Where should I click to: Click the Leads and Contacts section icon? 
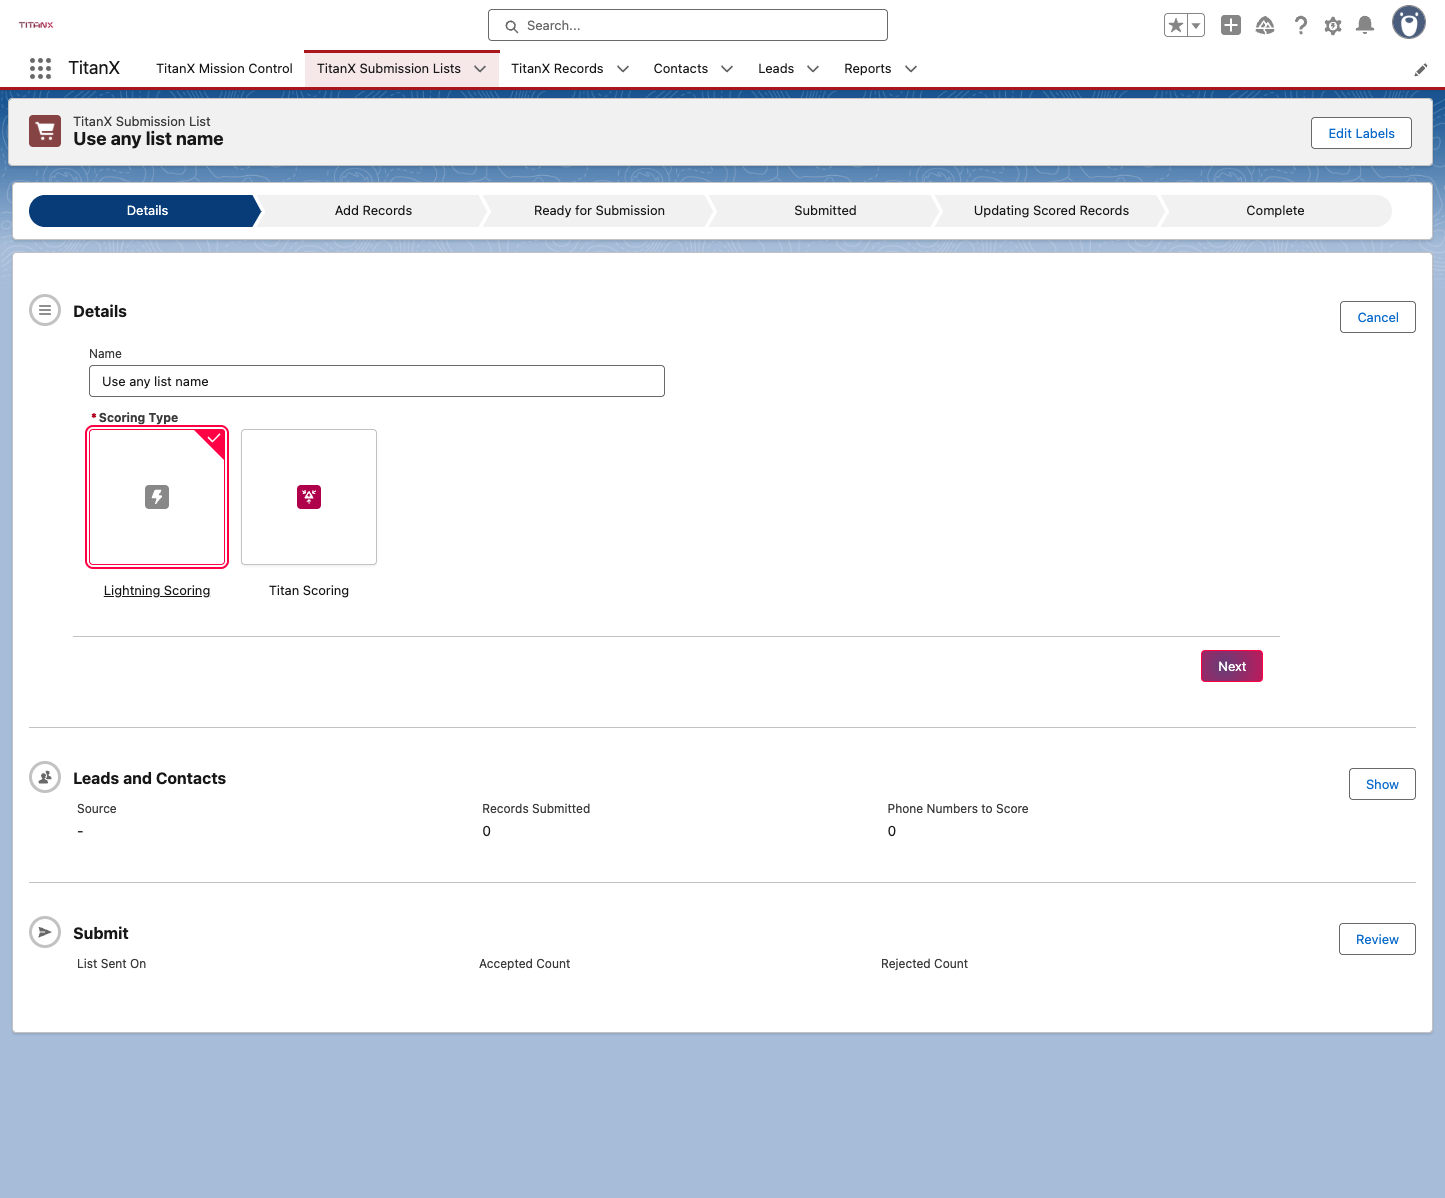tap(45, 777)
